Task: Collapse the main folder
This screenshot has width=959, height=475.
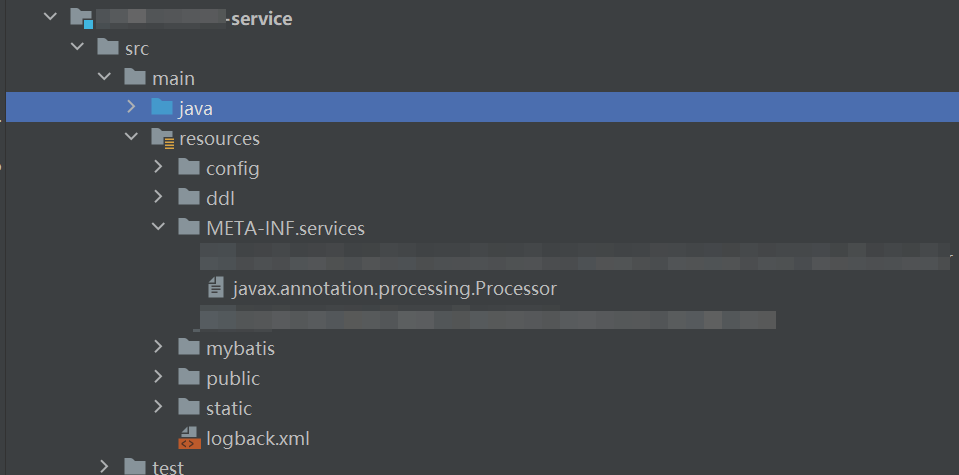Action: tap(104, 78)
